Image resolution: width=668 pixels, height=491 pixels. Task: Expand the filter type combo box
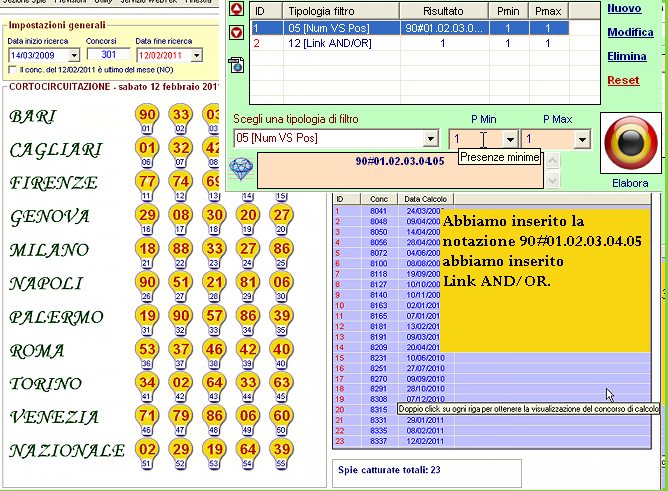(x=431, y=138)
